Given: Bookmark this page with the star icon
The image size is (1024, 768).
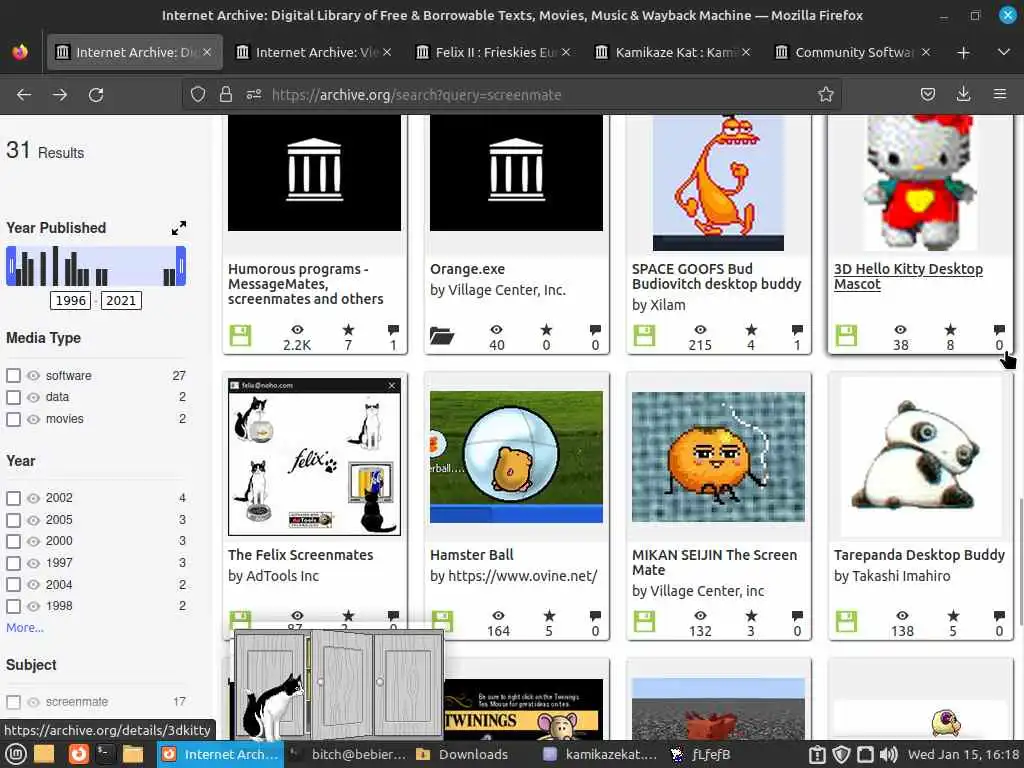Looking at the screenshot, I should click(x=825, y=95).
